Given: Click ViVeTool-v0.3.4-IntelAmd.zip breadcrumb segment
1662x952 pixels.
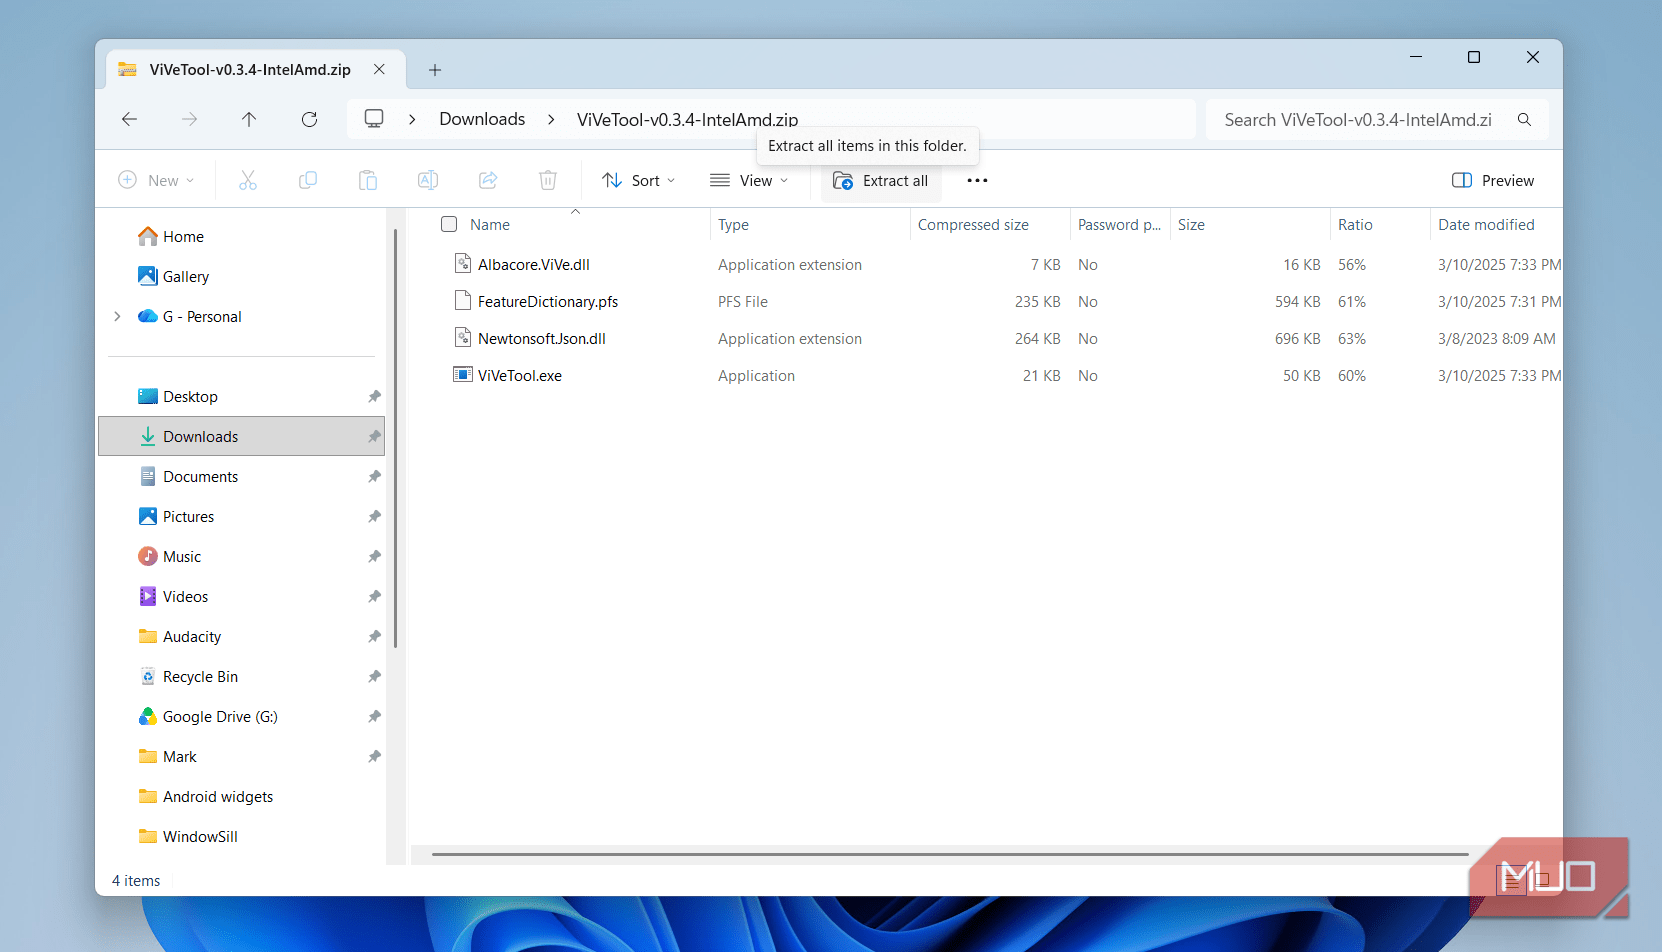Looking at the screenshot, I should 687,119.
